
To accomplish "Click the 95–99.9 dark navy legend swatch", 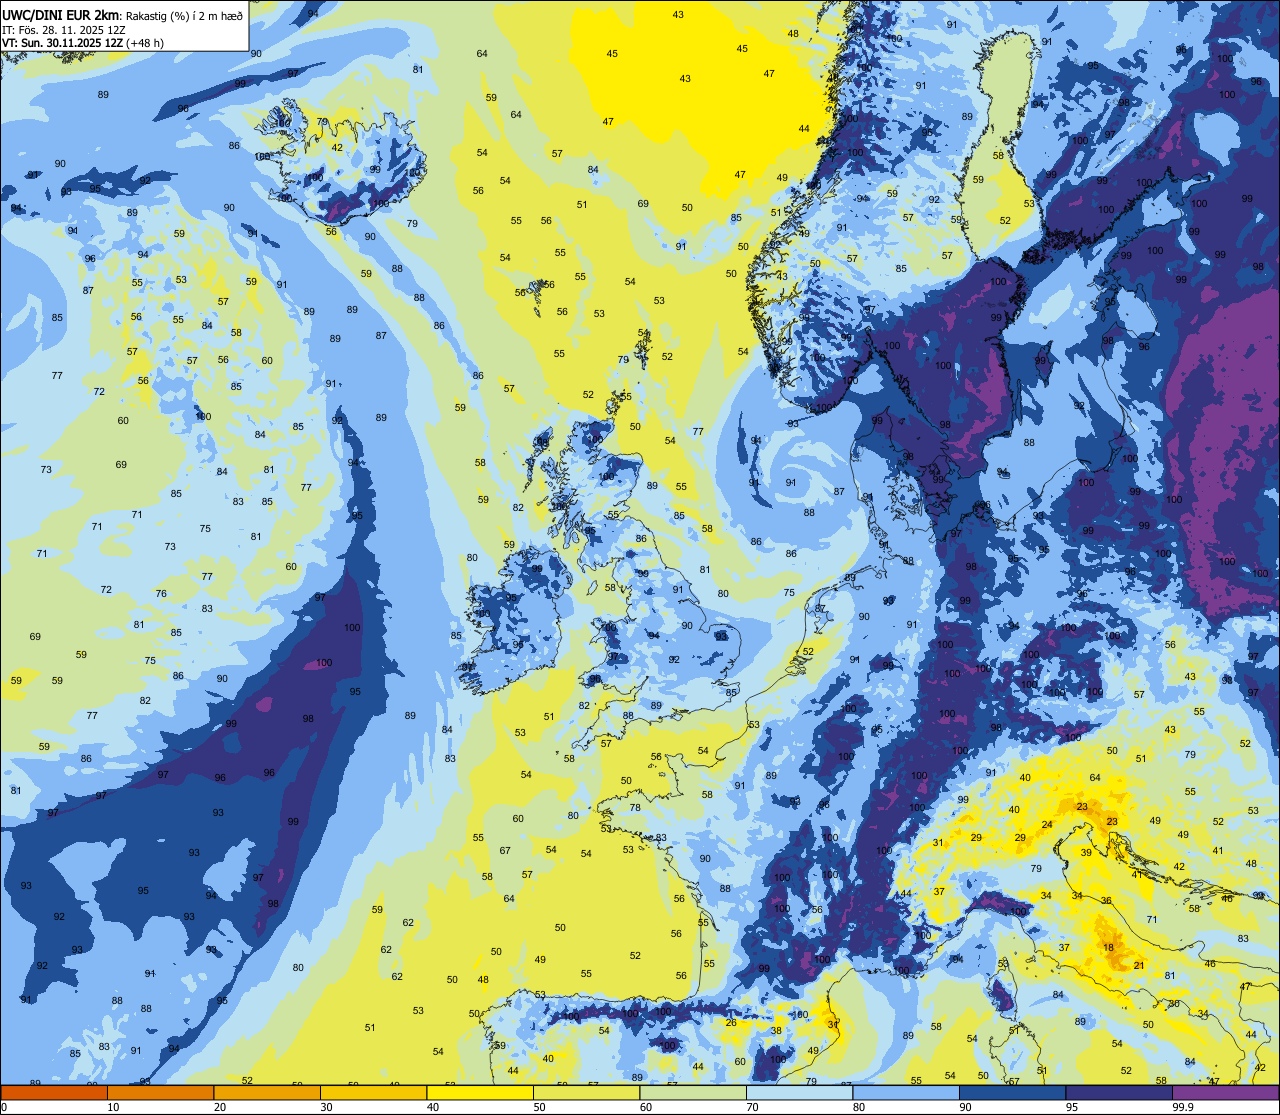I will (1119, 1092).
